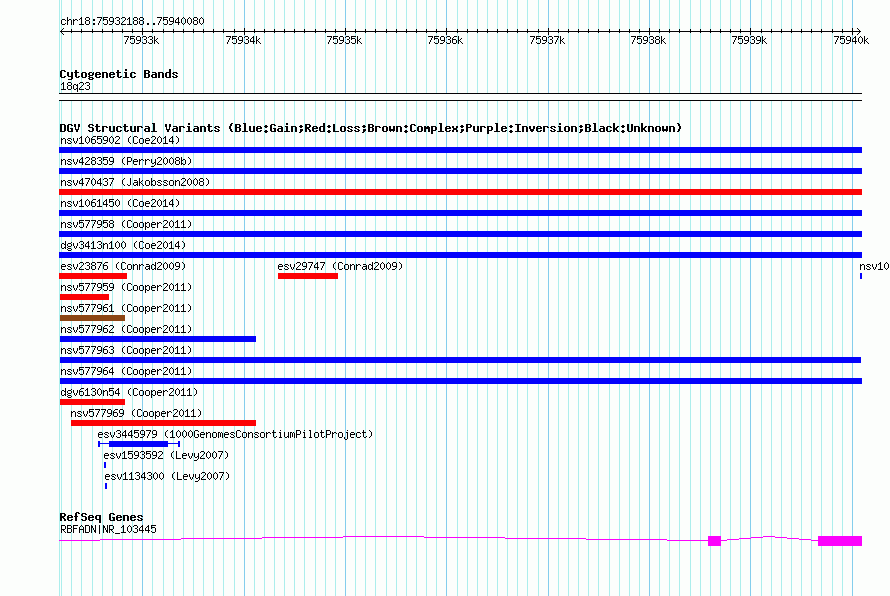Select the red esv23876 loss bar
Screen dimensions: 890x596
point(93,276)
